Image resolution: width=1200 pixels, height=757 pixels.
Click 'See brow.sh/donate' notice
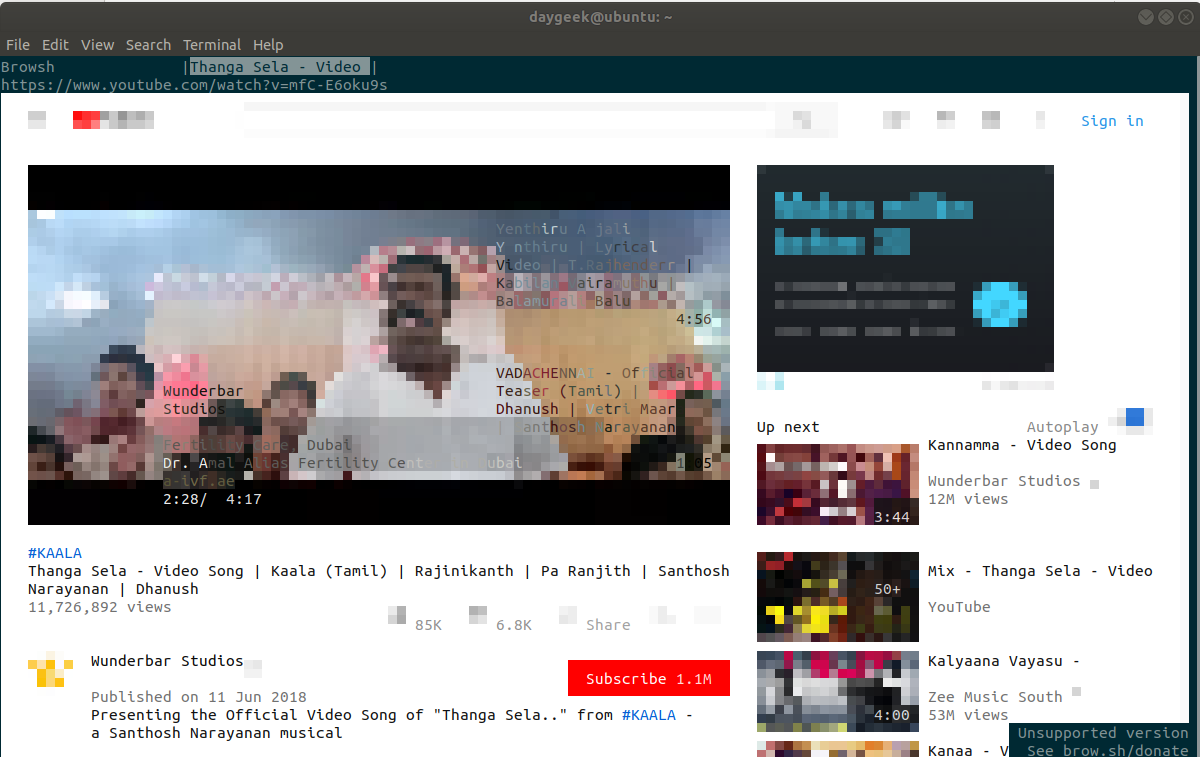pos(1108,750)
